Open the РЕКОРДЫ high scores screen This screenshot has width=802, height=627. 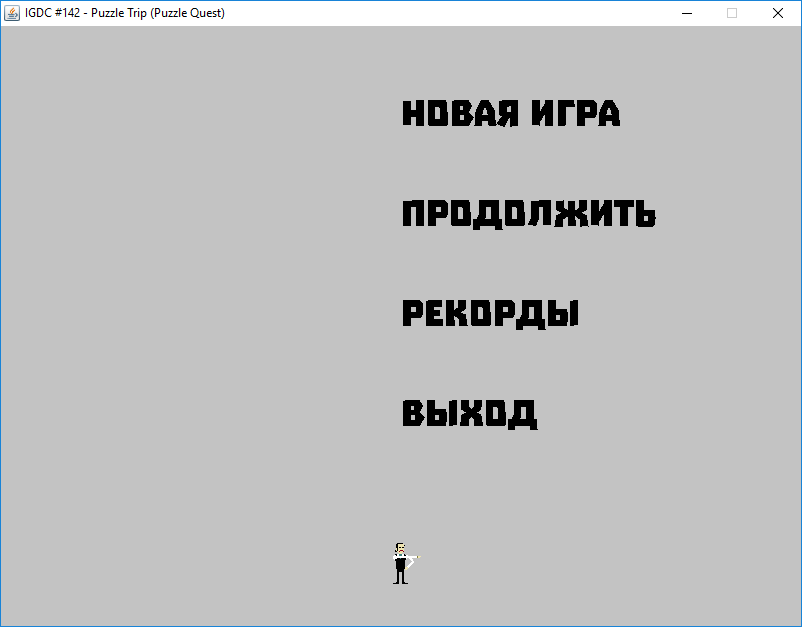click(x=491, y=314)
